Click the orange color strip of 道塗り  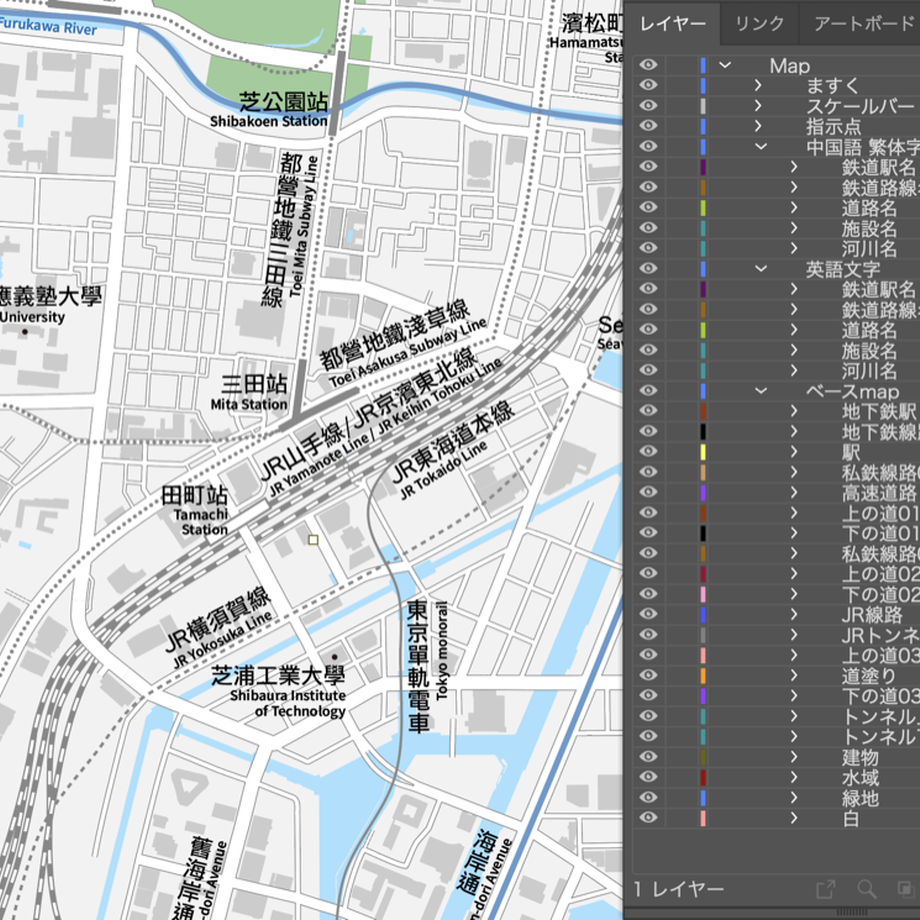coord(703,675)
